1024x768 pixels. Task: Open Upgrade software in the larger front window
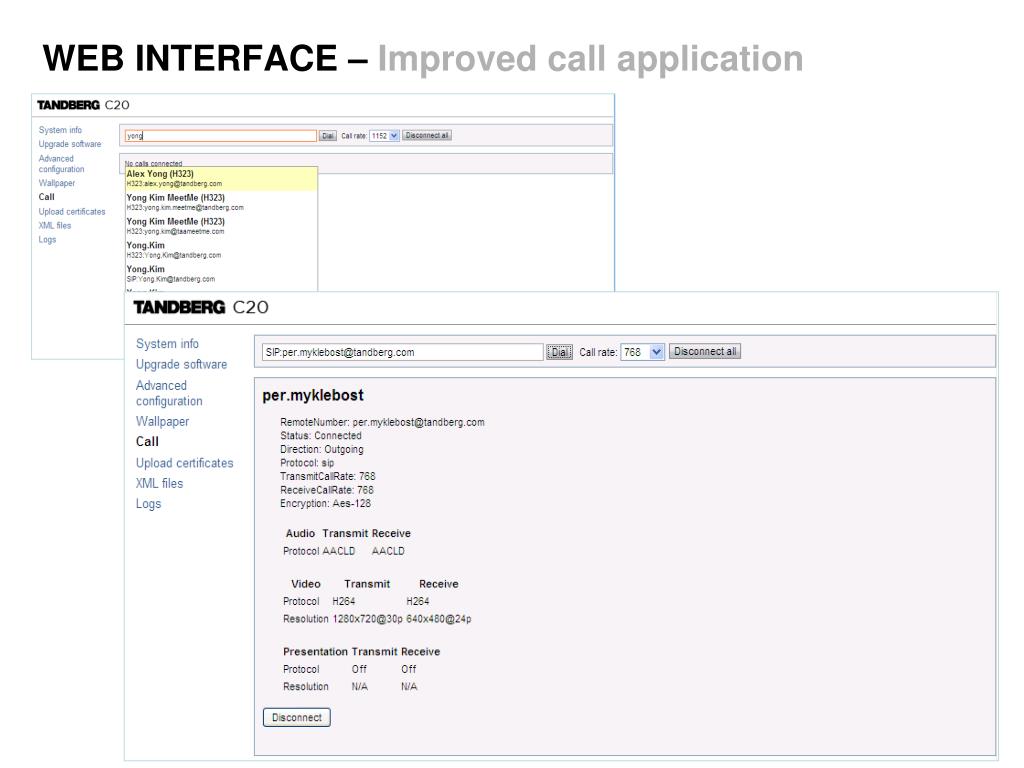(182, 364)
